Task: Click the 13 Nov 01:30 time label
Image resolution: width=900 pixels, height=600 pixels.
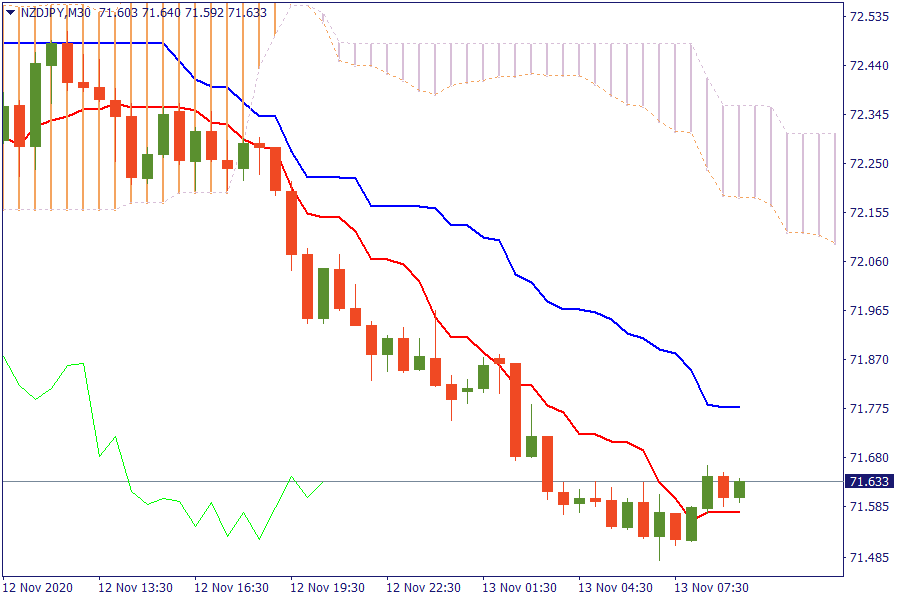Action: coord(519,587)
